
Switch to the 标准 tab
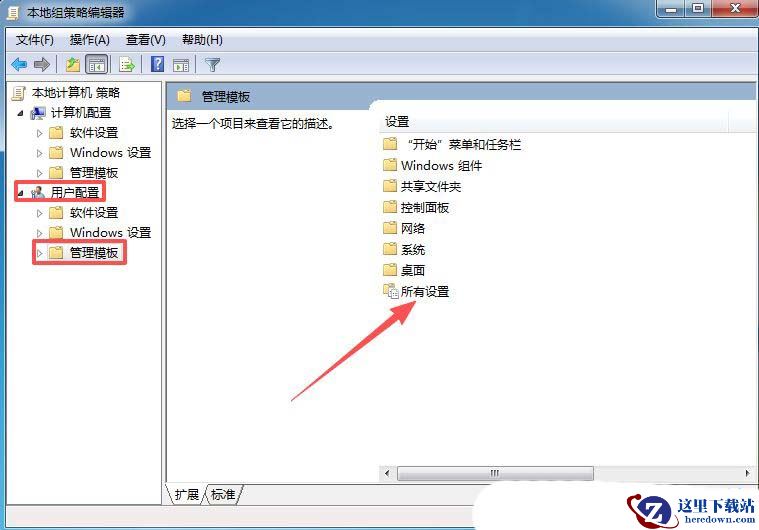coord(223,494)
